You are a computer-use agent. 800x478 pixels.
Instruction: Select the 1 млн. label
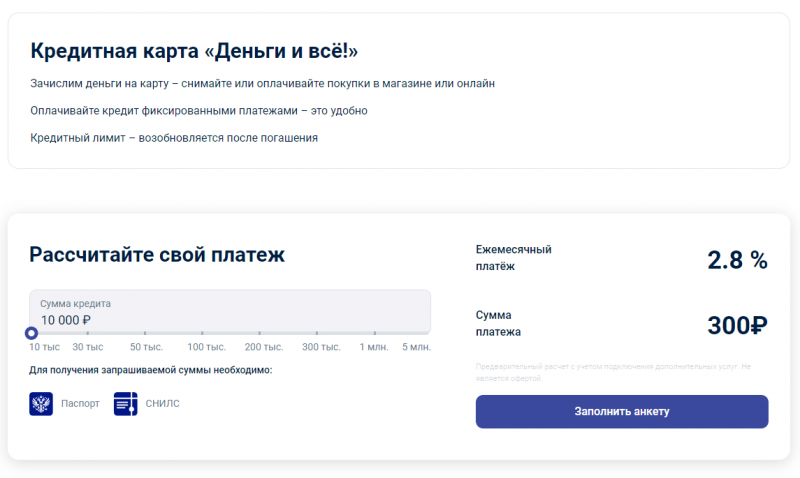tap(374, 347)
